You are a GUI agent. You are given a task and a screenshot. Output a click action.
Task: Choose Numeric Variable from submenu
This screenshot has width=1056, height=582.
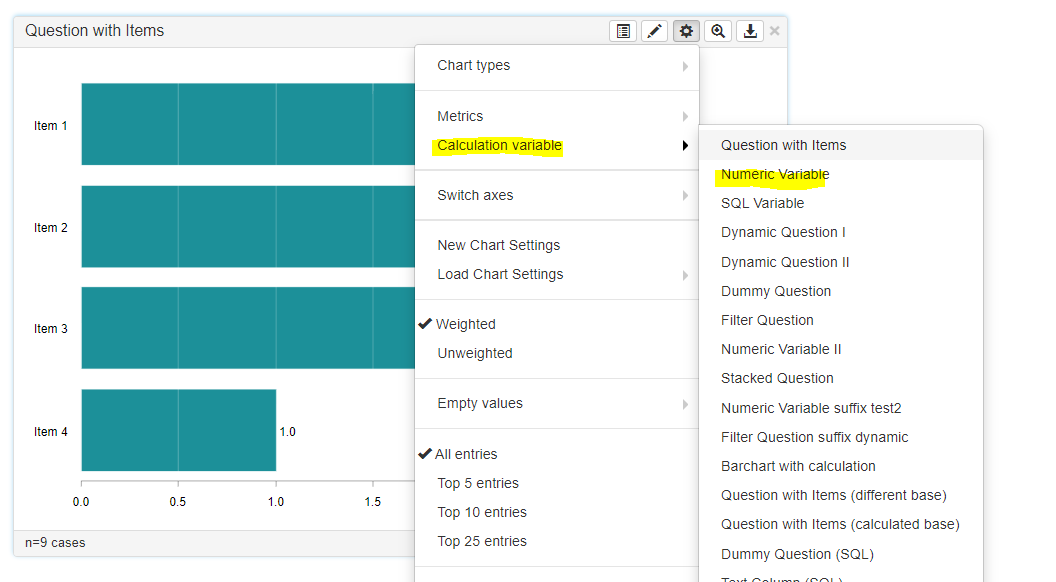point(775,175)
